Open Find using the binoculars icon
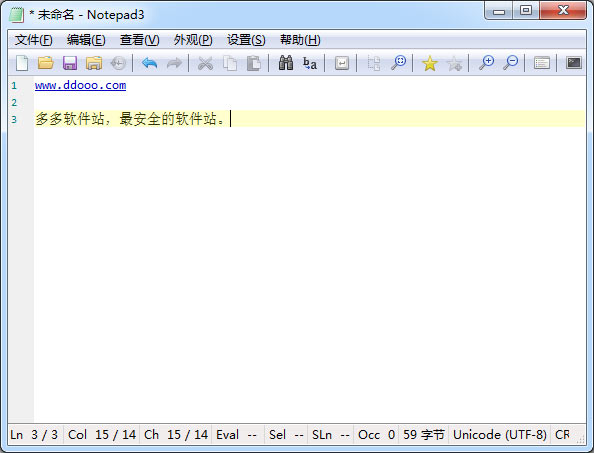The width and height of the screenshot is (594, 453). pyautogui.click(x=286, y=63)
